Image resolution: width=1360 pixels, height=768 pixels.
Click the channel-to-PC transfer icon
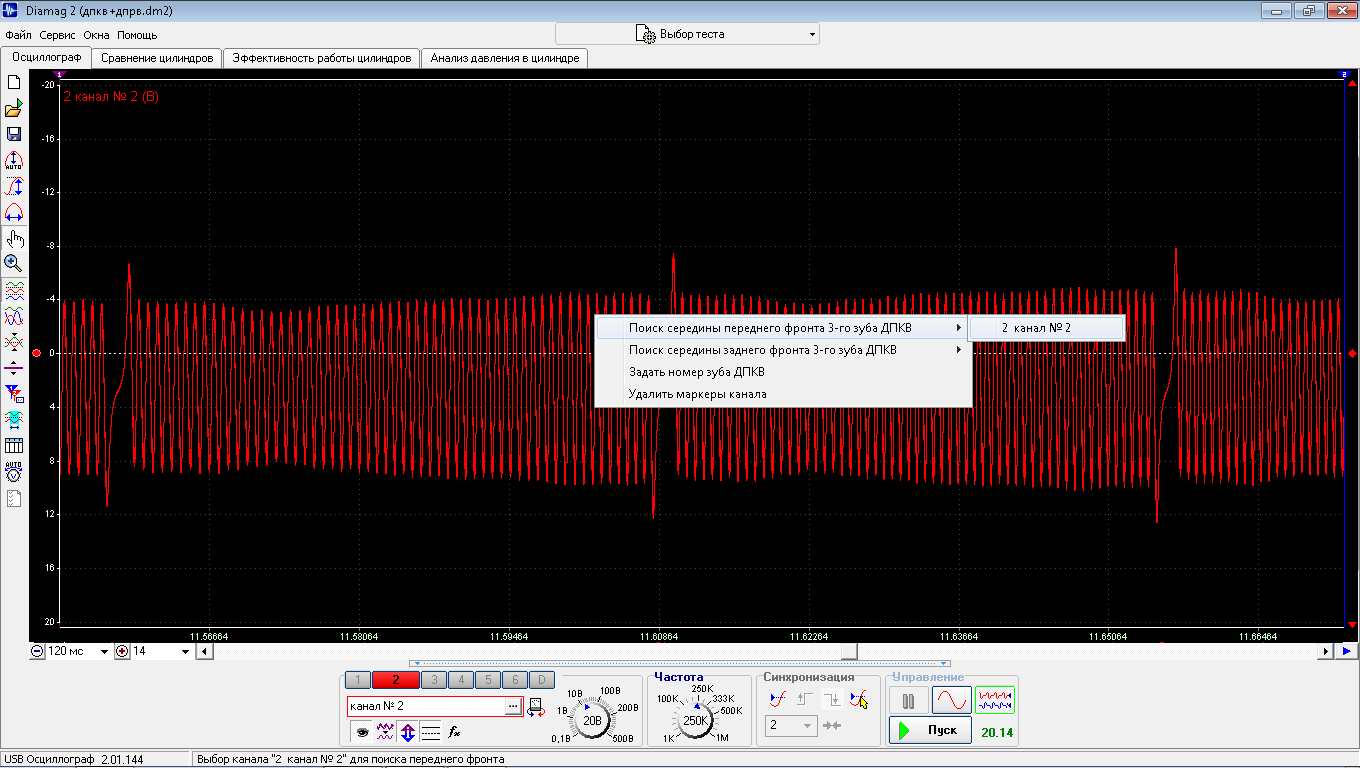[x=537, y=707]
